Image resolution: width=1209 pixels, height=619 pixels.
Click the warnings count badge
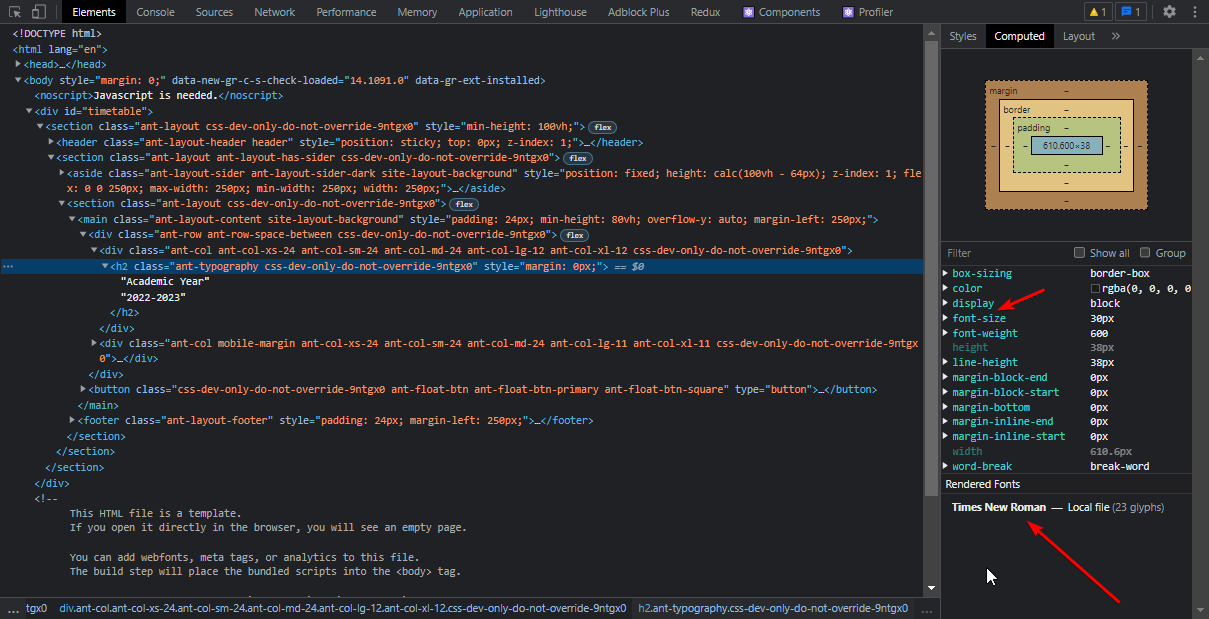1097,12
